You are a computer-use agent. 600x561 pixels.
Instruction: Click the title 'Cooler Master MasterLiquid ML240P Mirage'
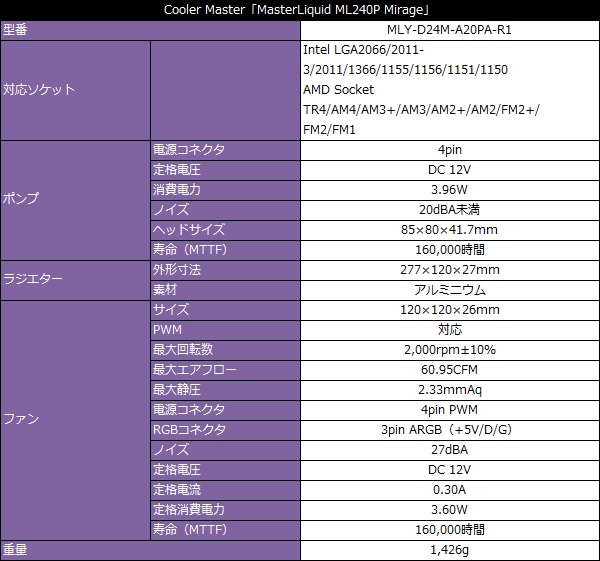(297, 10)
